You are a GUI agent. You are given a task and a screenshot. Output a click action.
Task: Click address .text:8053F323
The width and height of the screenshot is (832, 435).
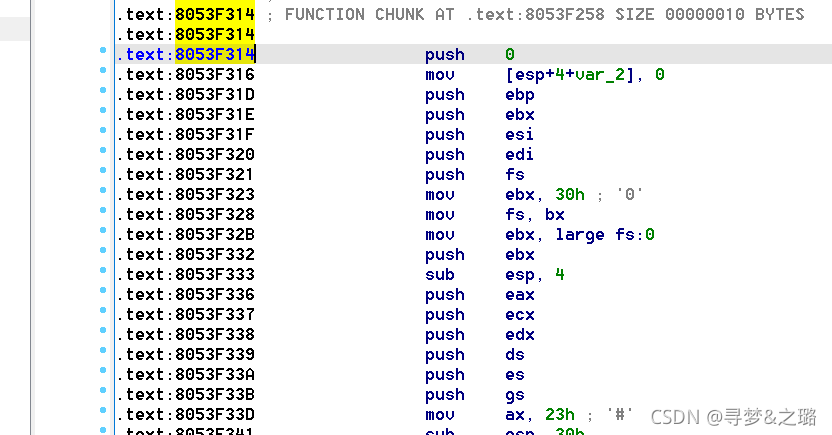(186, 195)
